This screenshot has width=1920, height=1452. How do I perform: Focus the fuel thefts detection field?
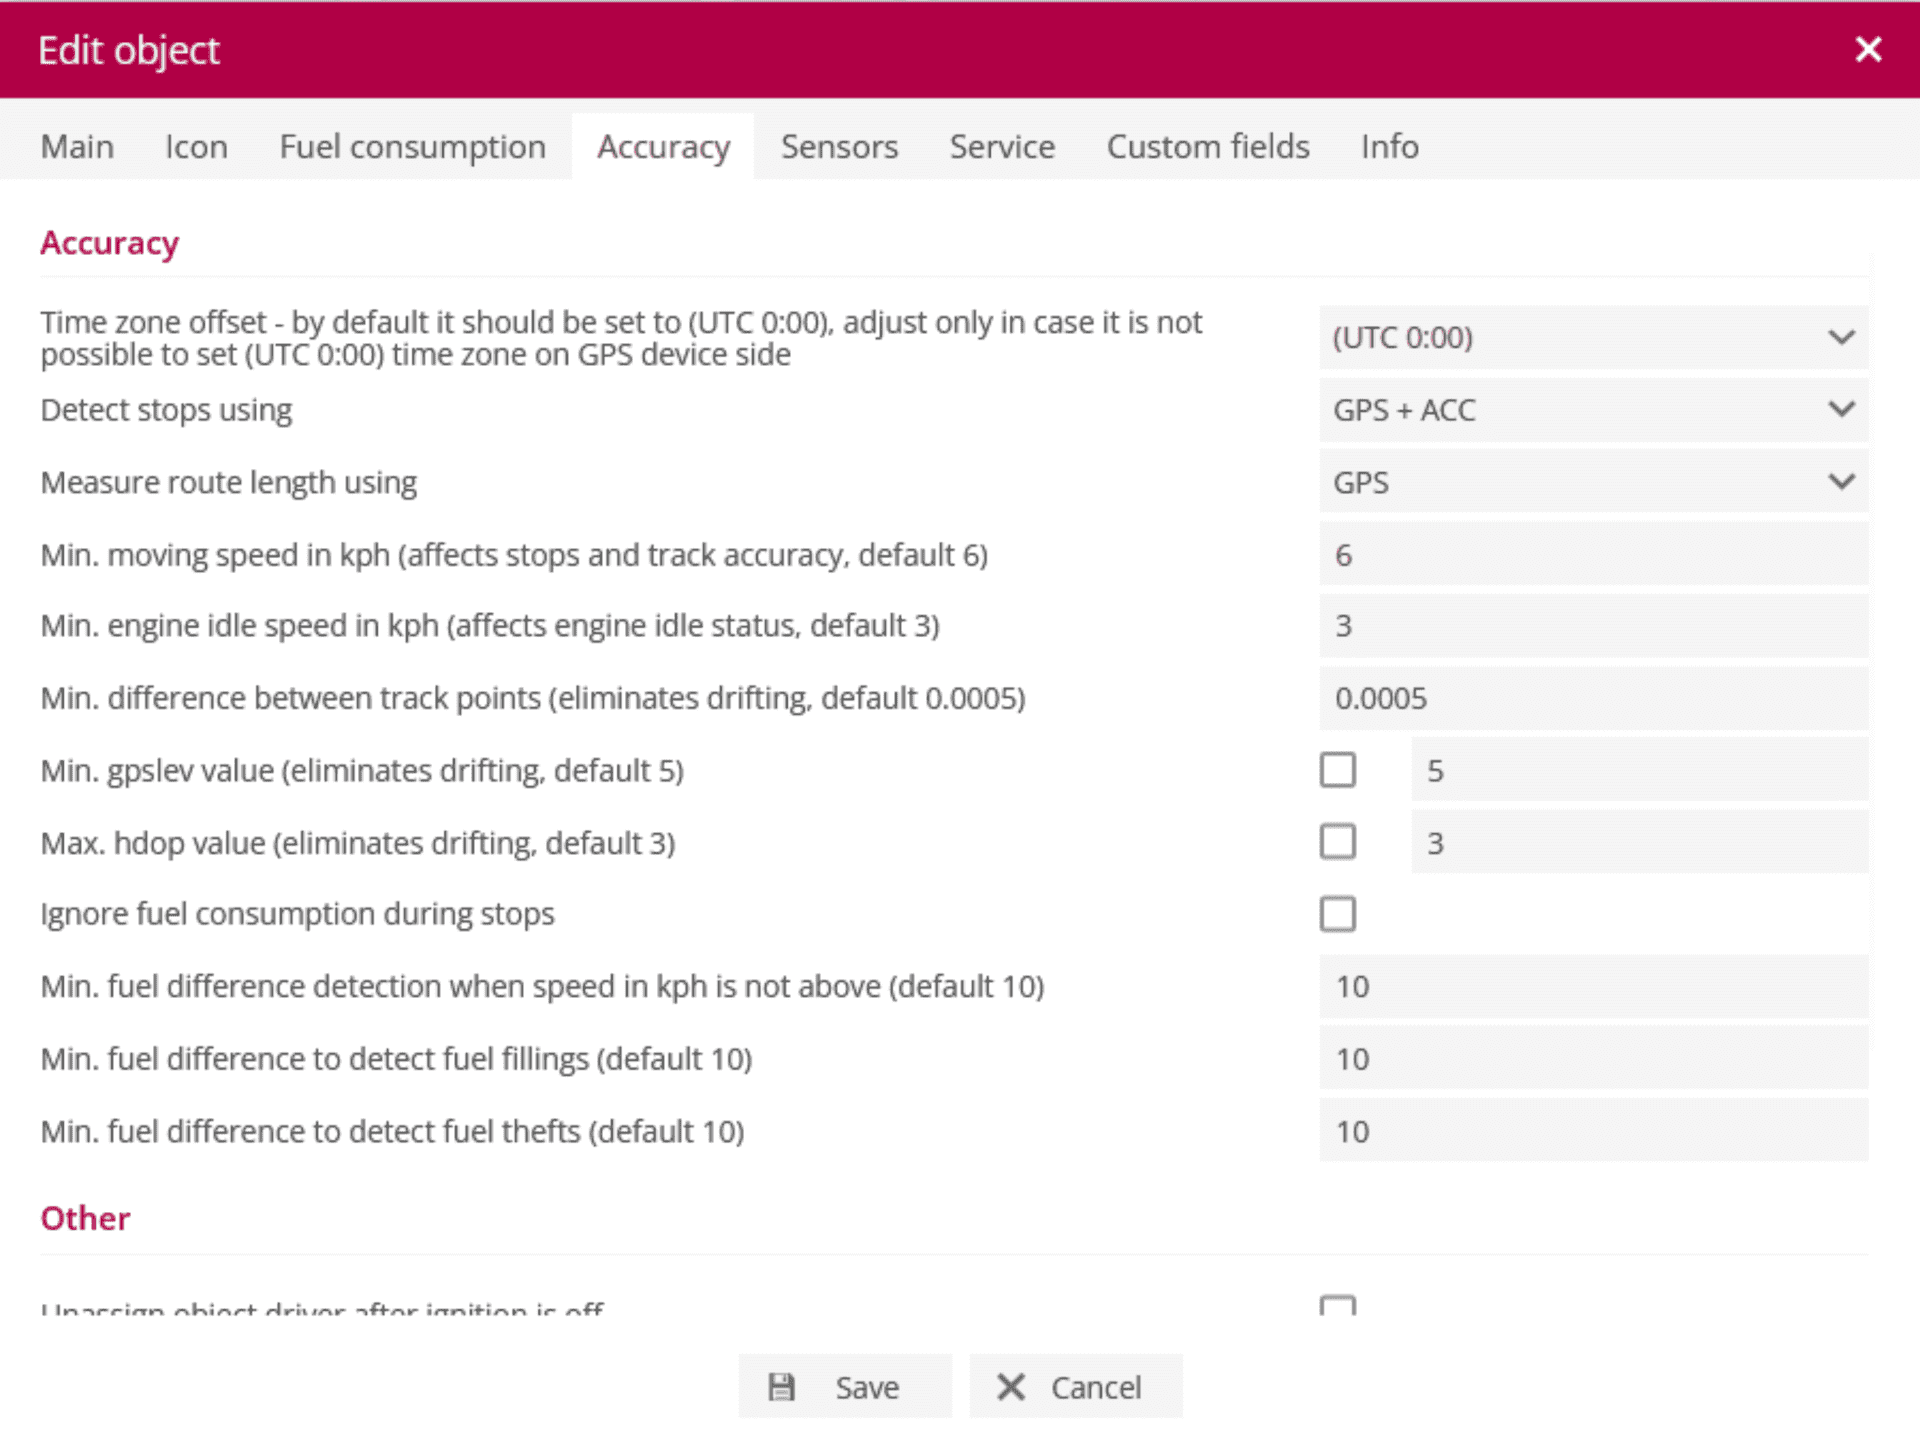1592,1131
